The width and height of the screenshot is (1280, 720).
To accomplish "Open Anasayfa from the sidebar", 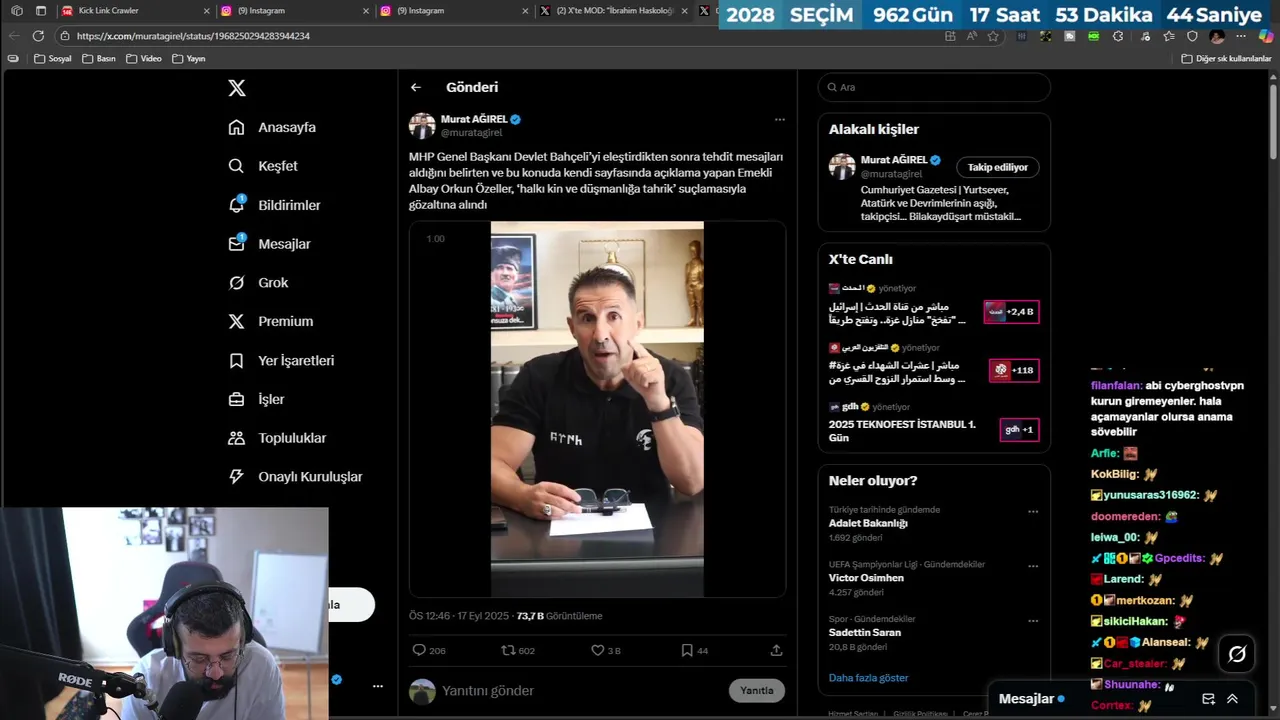I will tap(272, 127).
